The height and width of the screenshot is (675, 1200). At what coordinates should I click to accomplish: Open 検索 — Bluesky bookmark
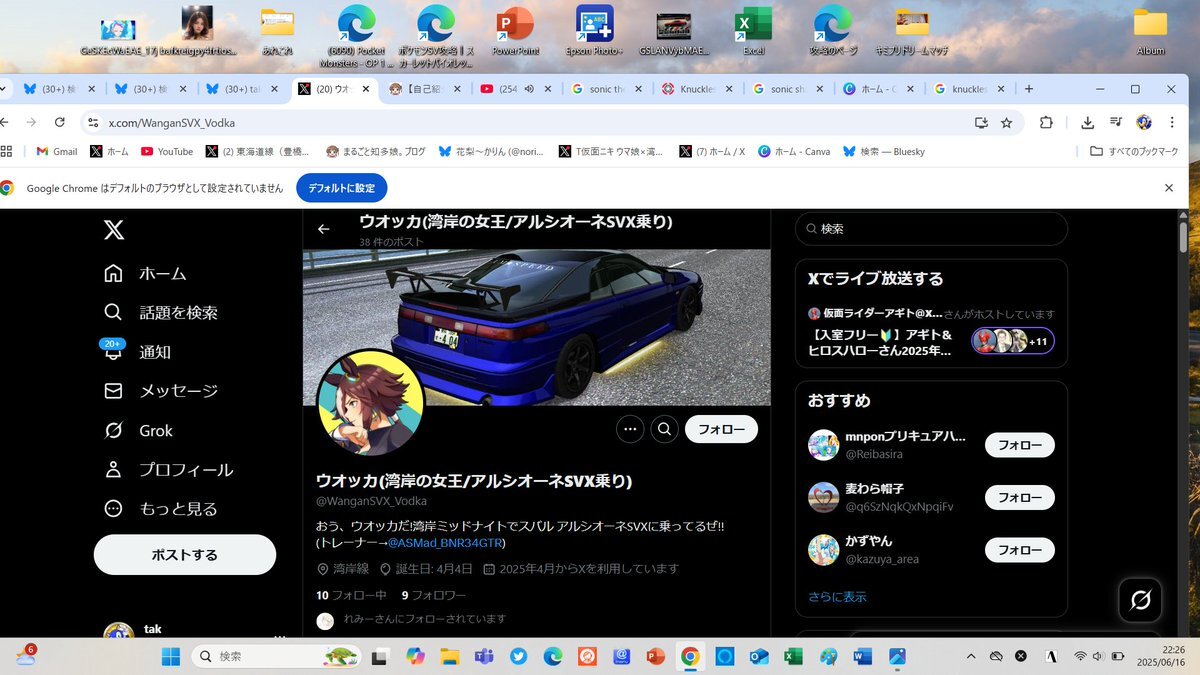pyautogui.click(x=884, y=152)
